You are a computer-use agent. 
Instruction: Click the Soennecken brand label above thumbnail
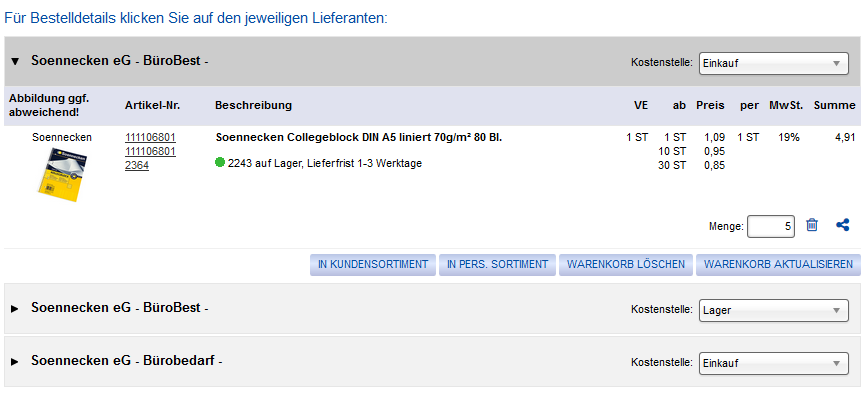coord(62,138)
